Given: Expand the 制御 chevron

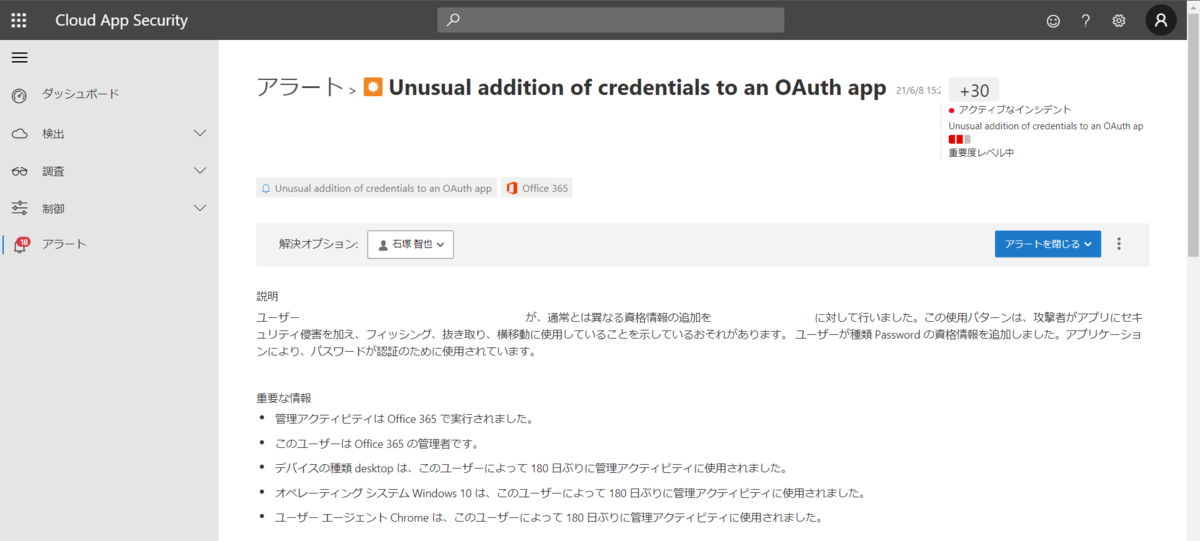Looking at the screenshot, I should [x=199, y=208].
